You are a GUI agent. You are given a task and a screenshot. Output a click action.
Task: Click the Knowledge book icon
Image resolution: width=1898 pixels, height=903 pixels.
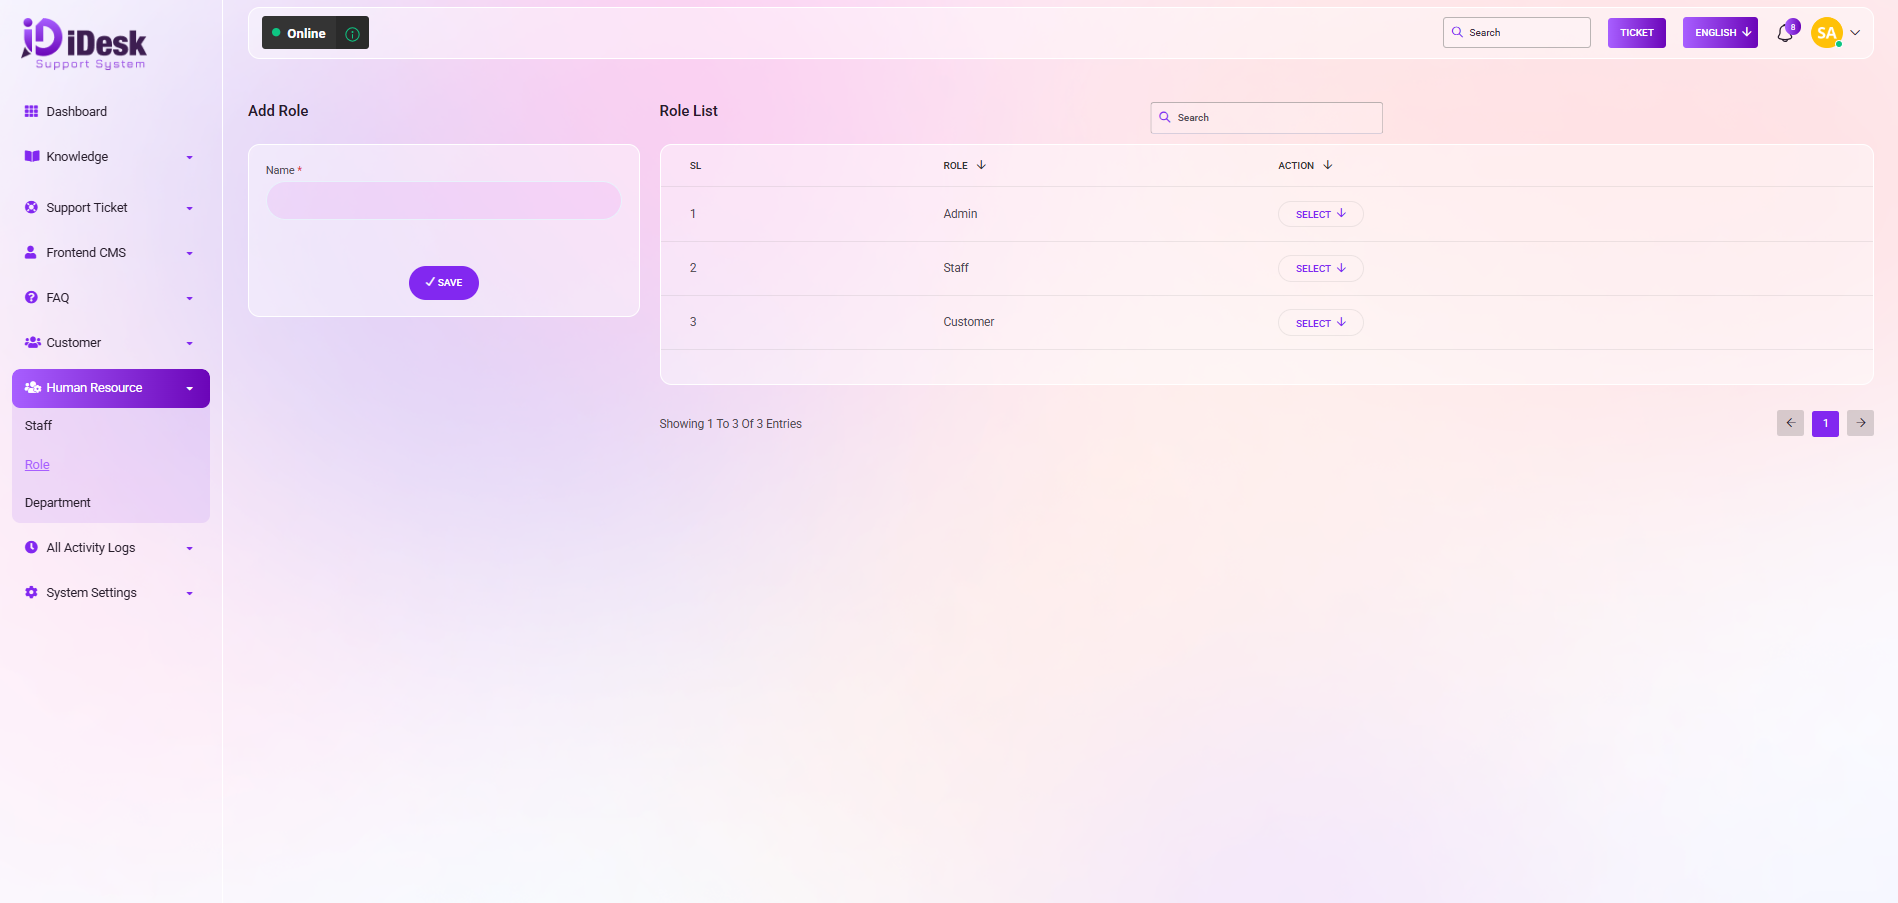[31, 157]
